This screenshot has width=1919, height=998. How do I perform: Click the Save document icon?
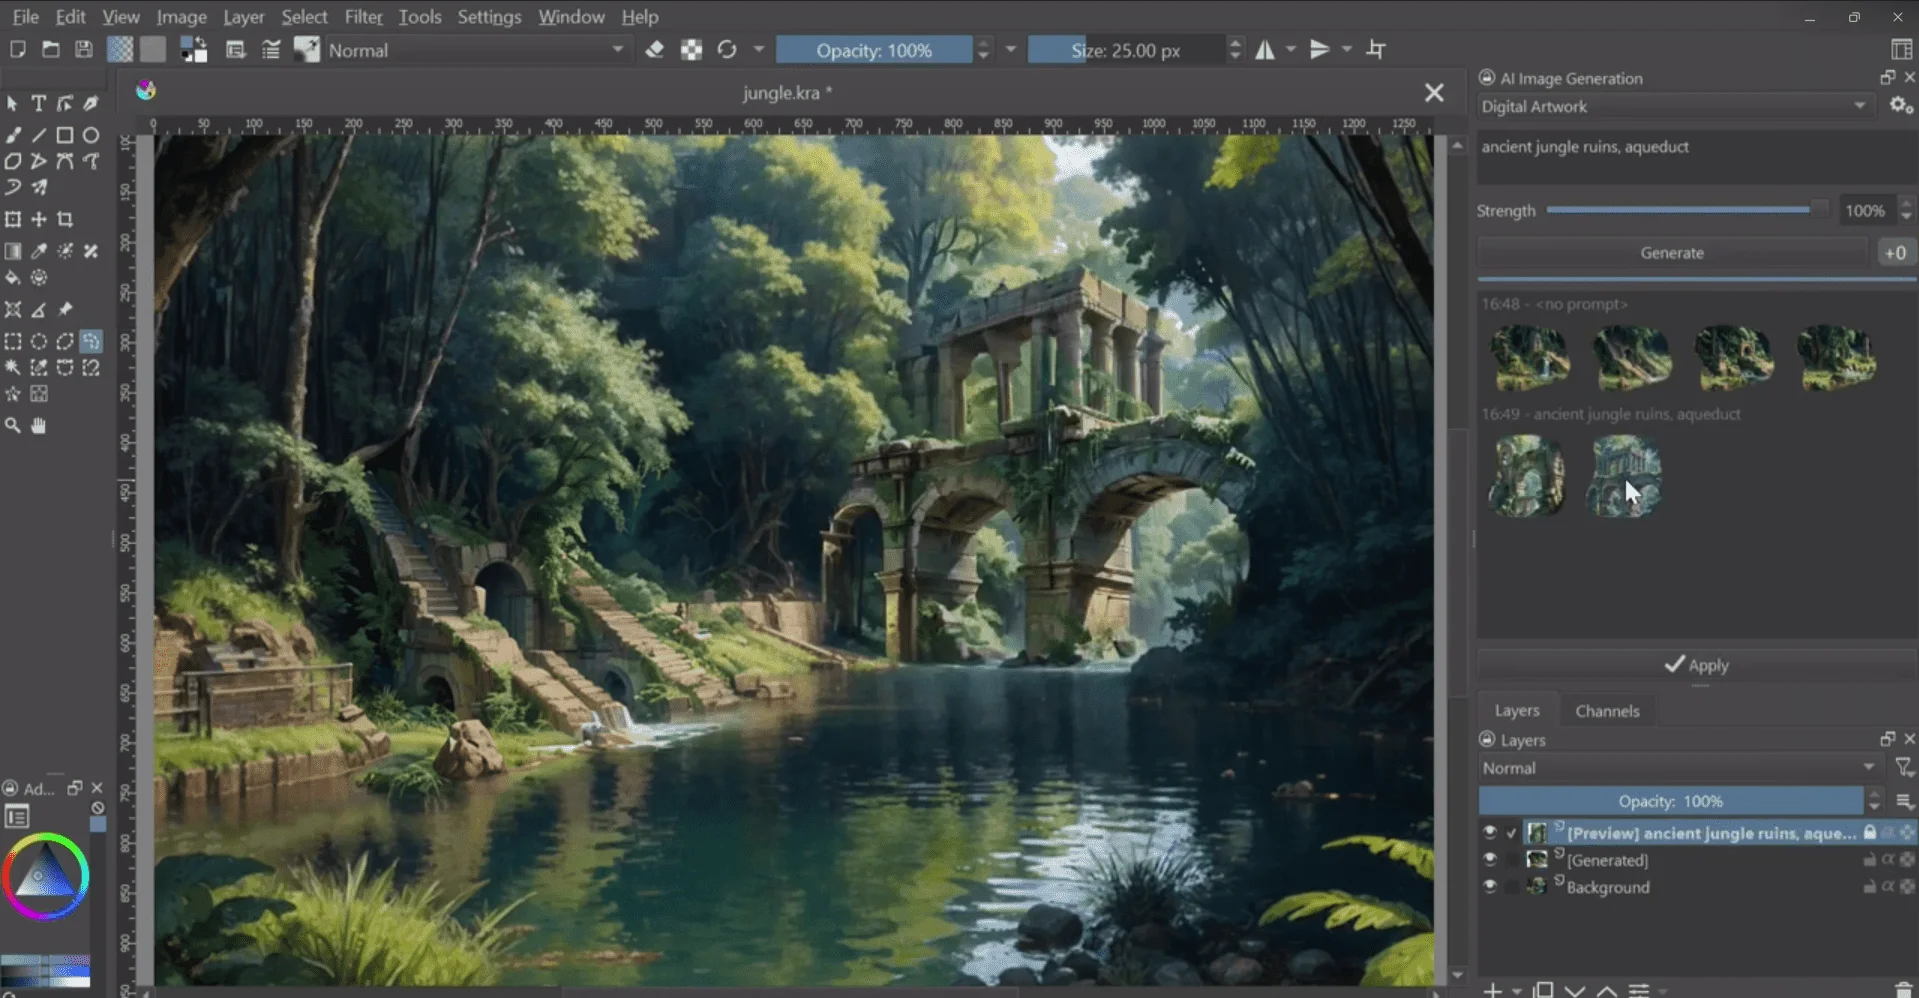click(84, 50)
